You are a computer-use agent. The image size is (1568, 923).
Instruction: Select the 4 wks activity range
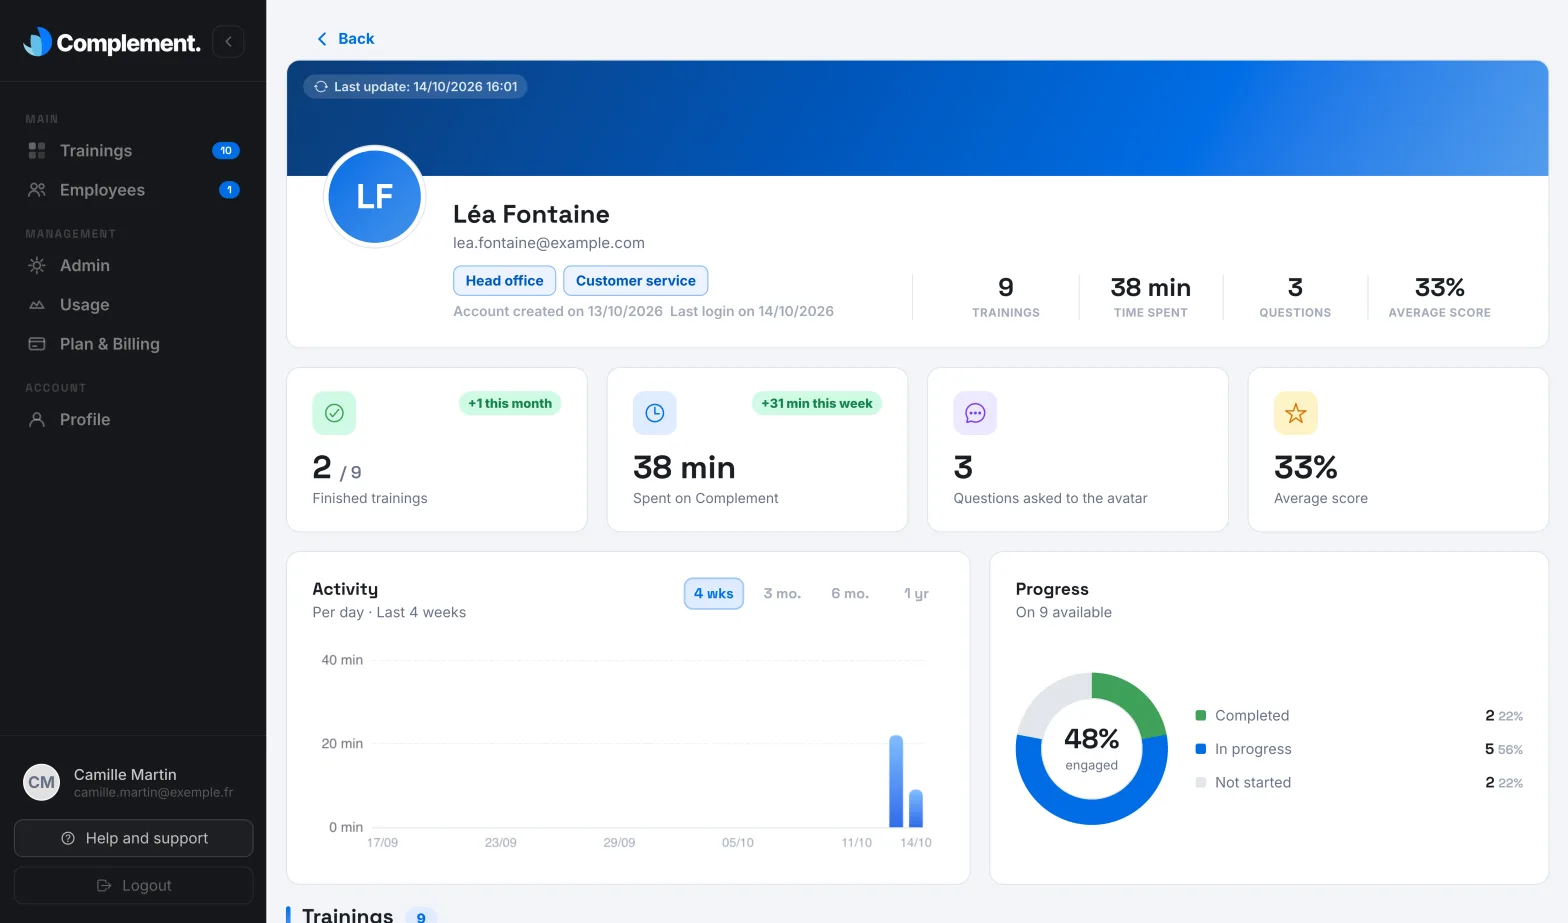(714, 594)
